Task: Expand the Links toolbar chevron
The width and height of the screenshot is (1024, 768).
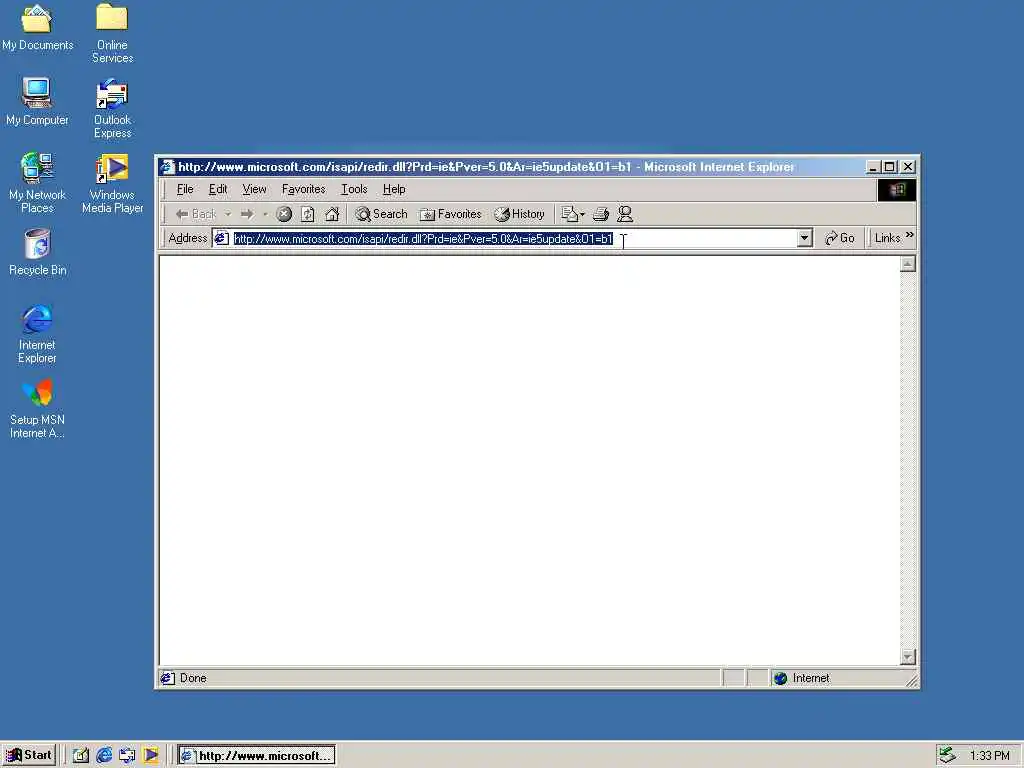Action: tap(910, 234)
